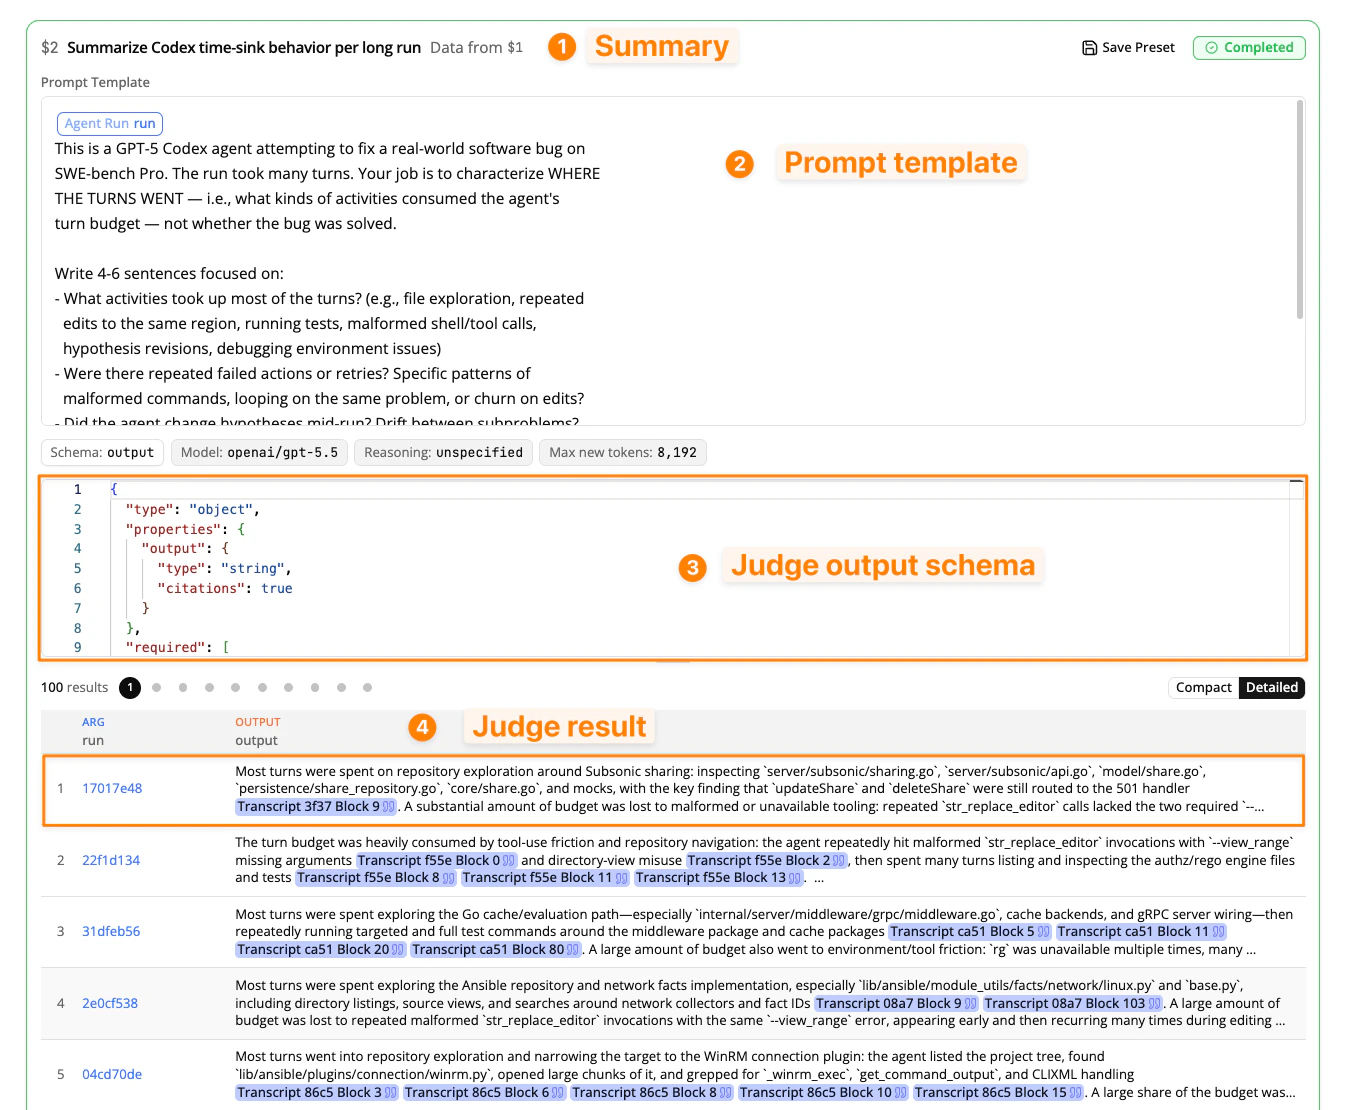Click the Max new tokens: 8,192 chip
1351x1110 pixels.
coord(622,453)
